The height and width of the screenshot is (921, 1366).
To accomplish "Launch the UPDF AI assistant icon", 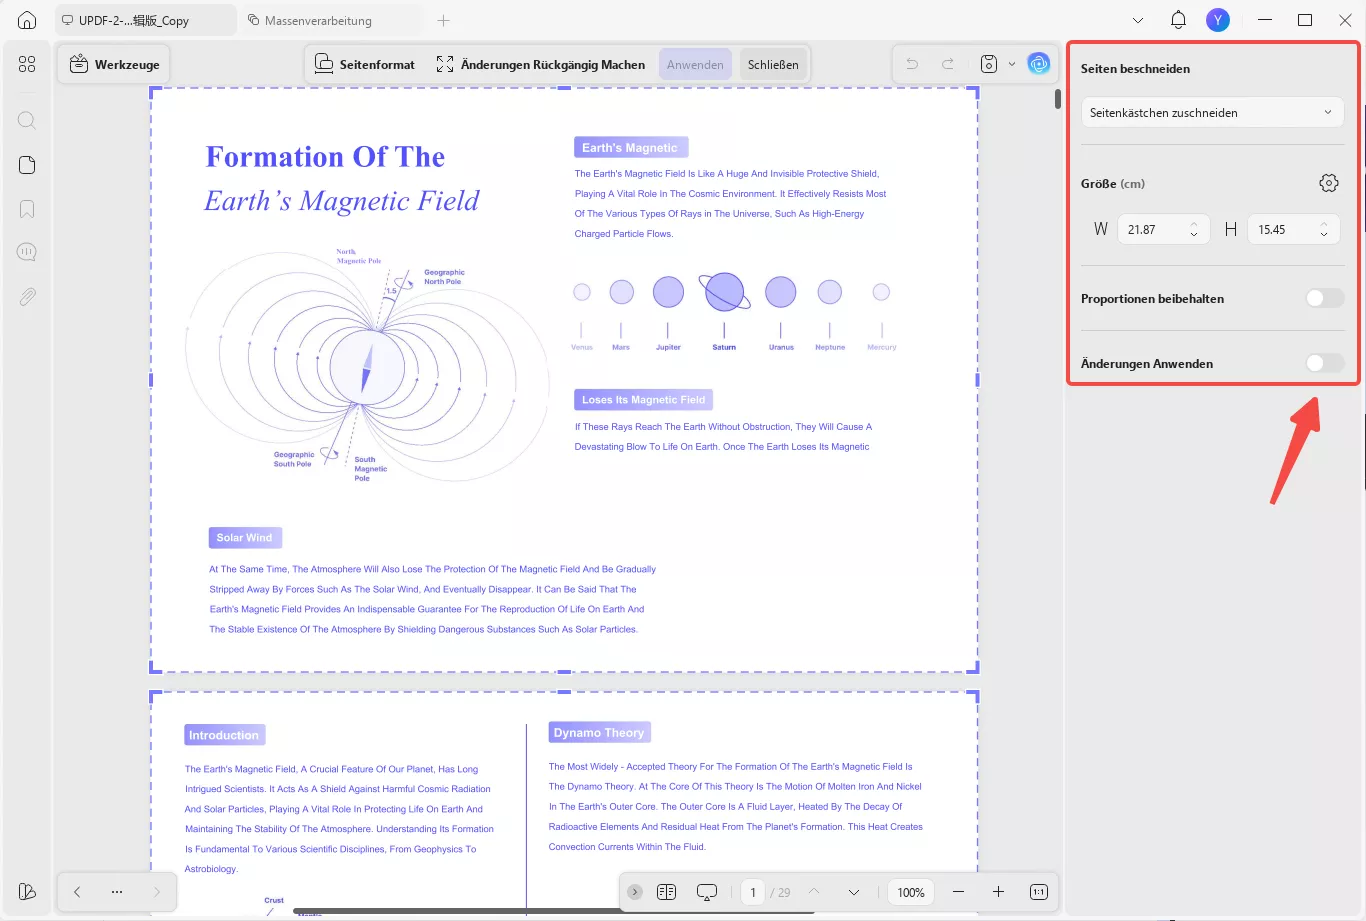I will [1039, 64].
